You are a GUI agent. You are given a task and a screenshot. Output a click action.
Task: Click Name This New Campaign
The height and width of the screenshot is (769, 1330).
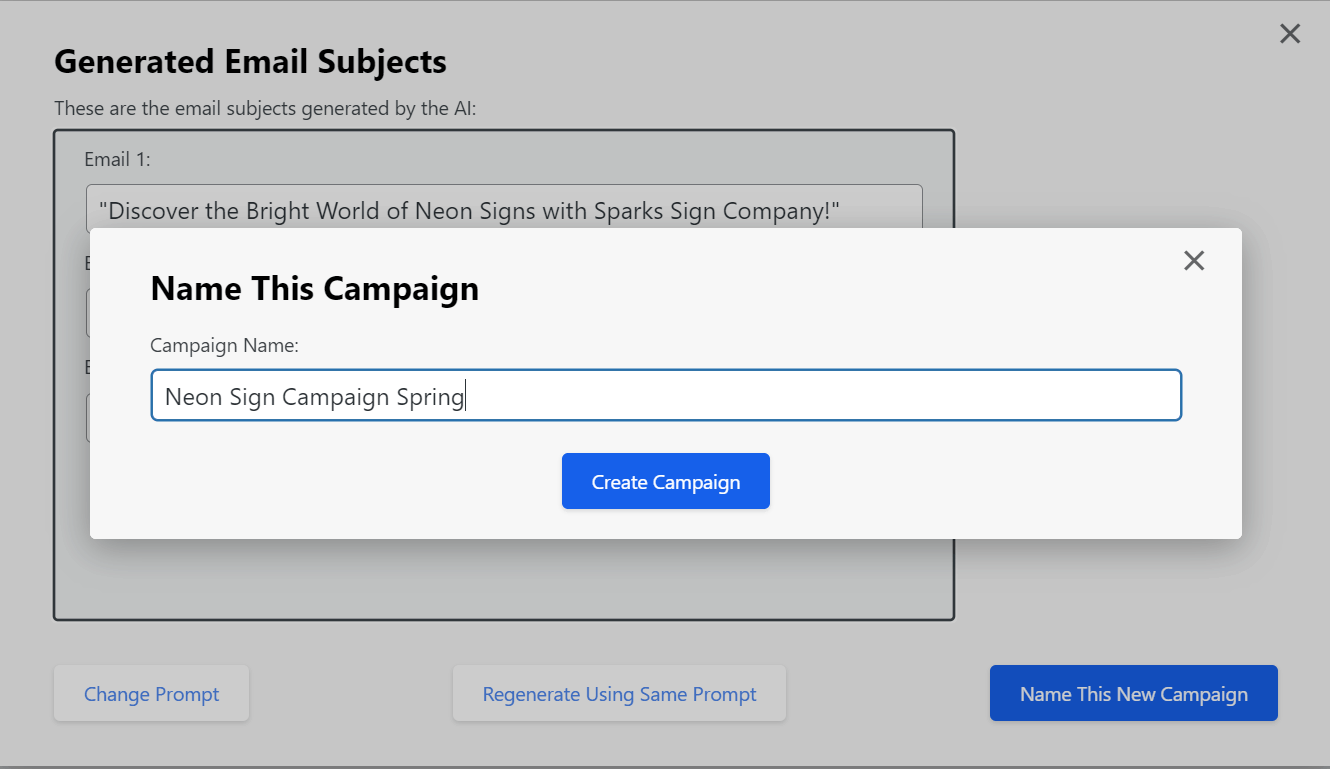coord(1133,693)
